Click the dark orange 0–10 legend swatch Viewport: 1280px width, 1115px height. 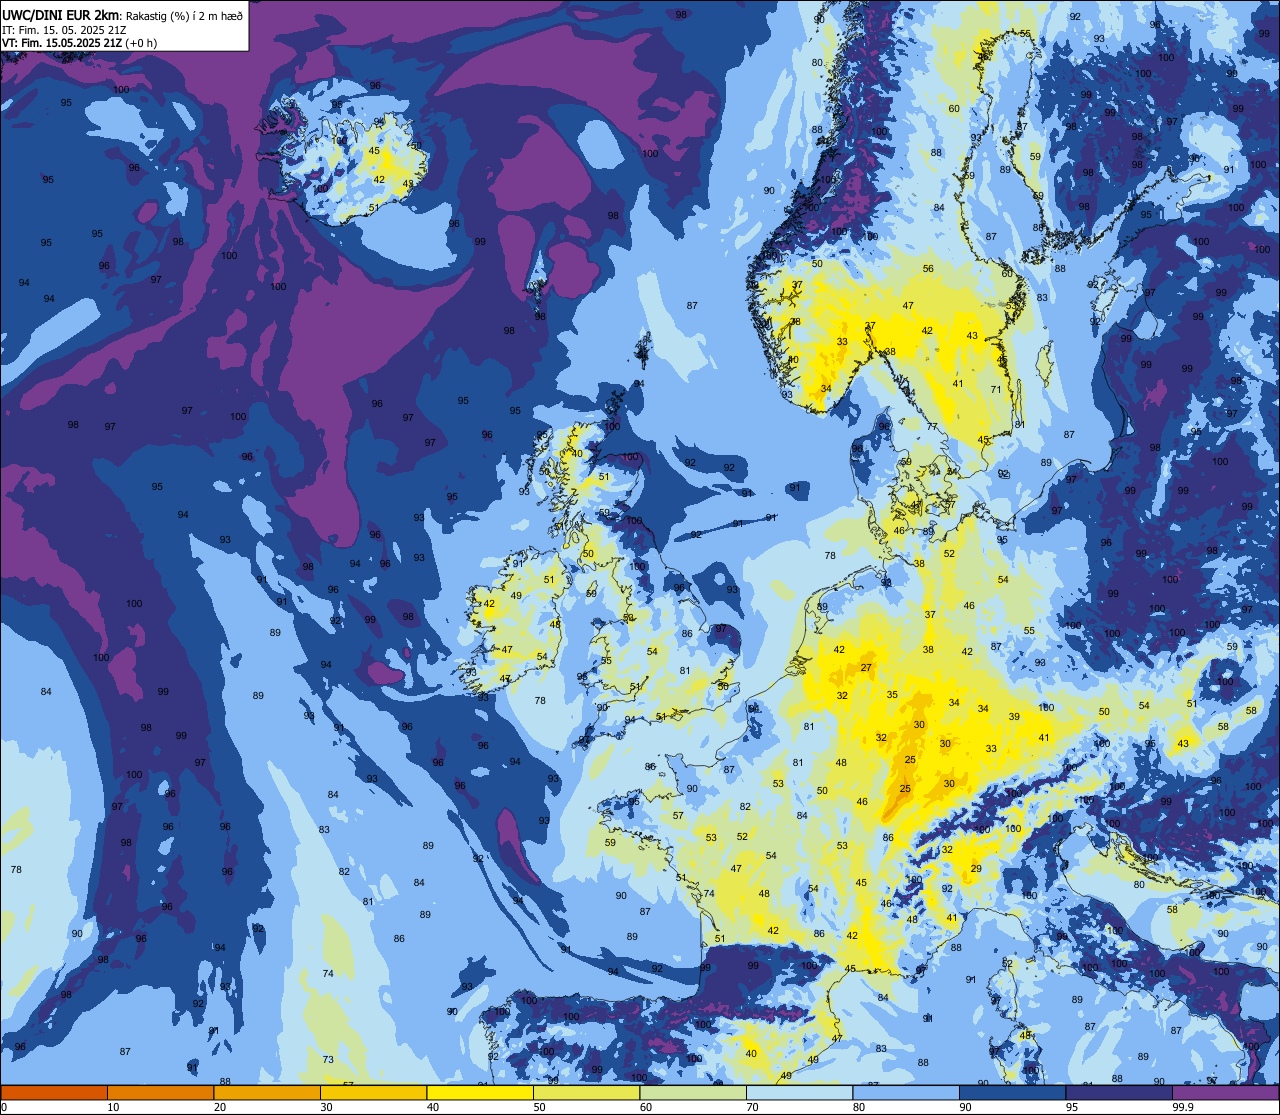coord(54,1092)
